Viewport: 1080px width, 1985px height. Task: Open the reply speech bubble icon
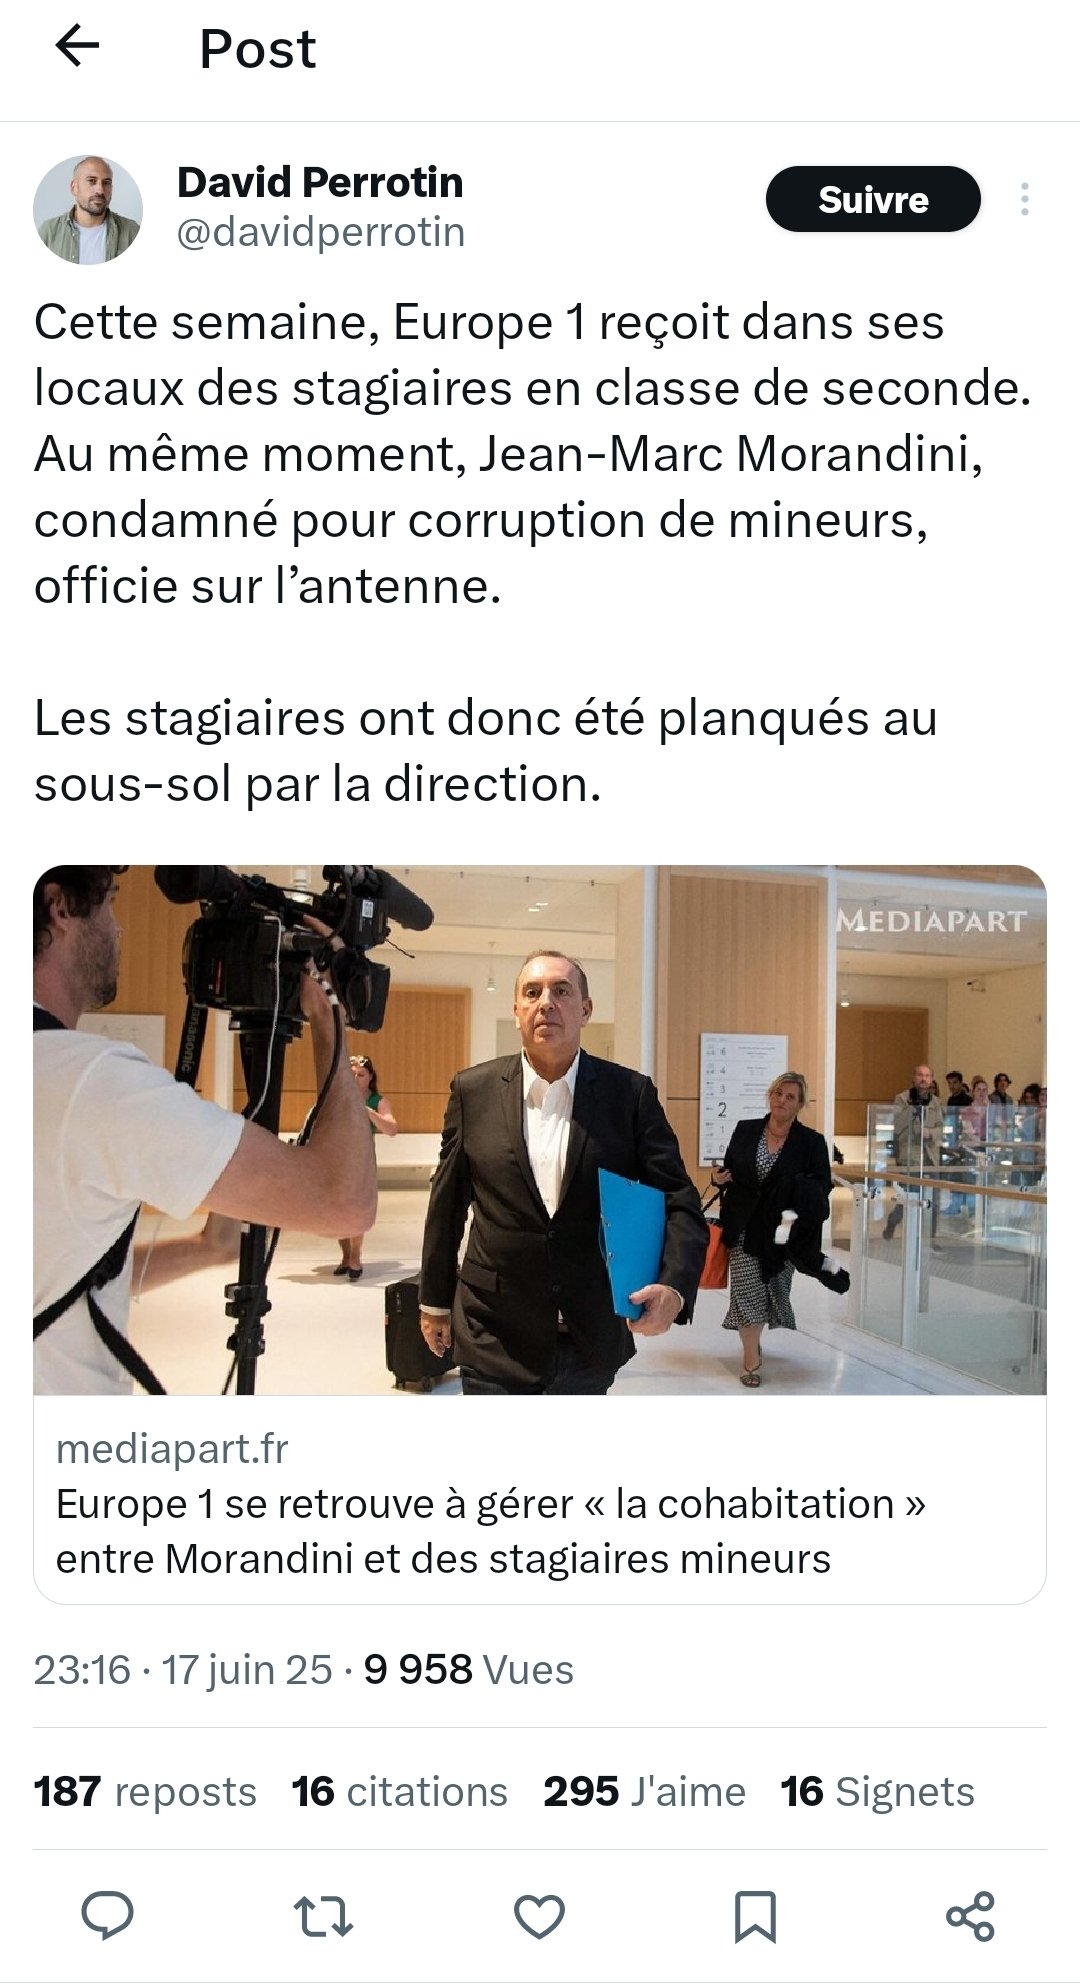coord(107,1915)
